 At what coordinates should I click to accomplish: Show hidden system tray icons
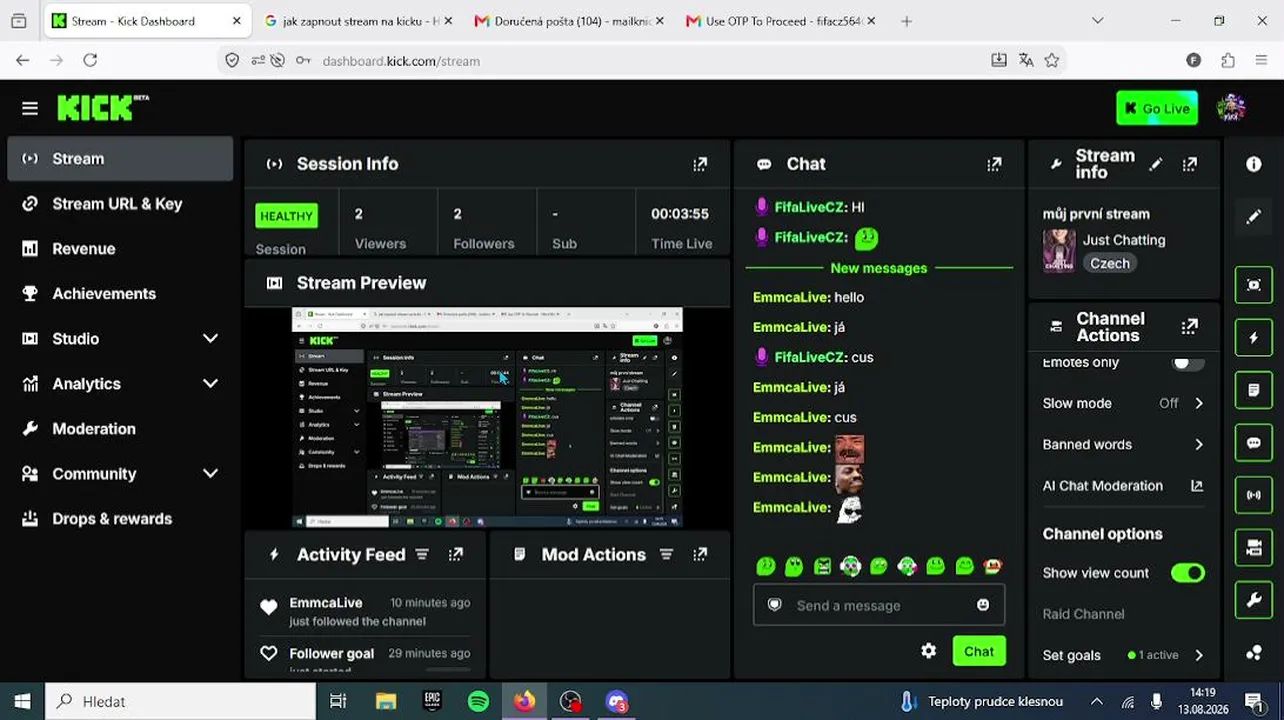[1097, 701]
